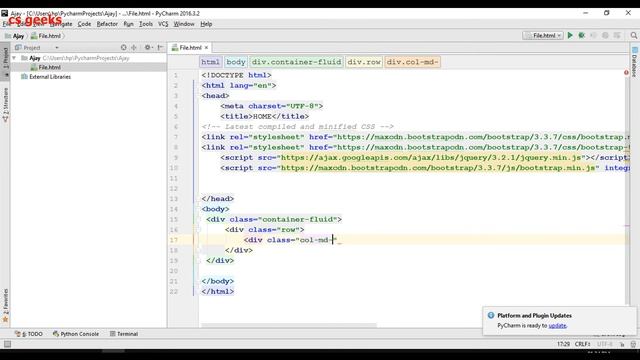
Task: Open the Python Console tool window
Action: coord(76,334)
